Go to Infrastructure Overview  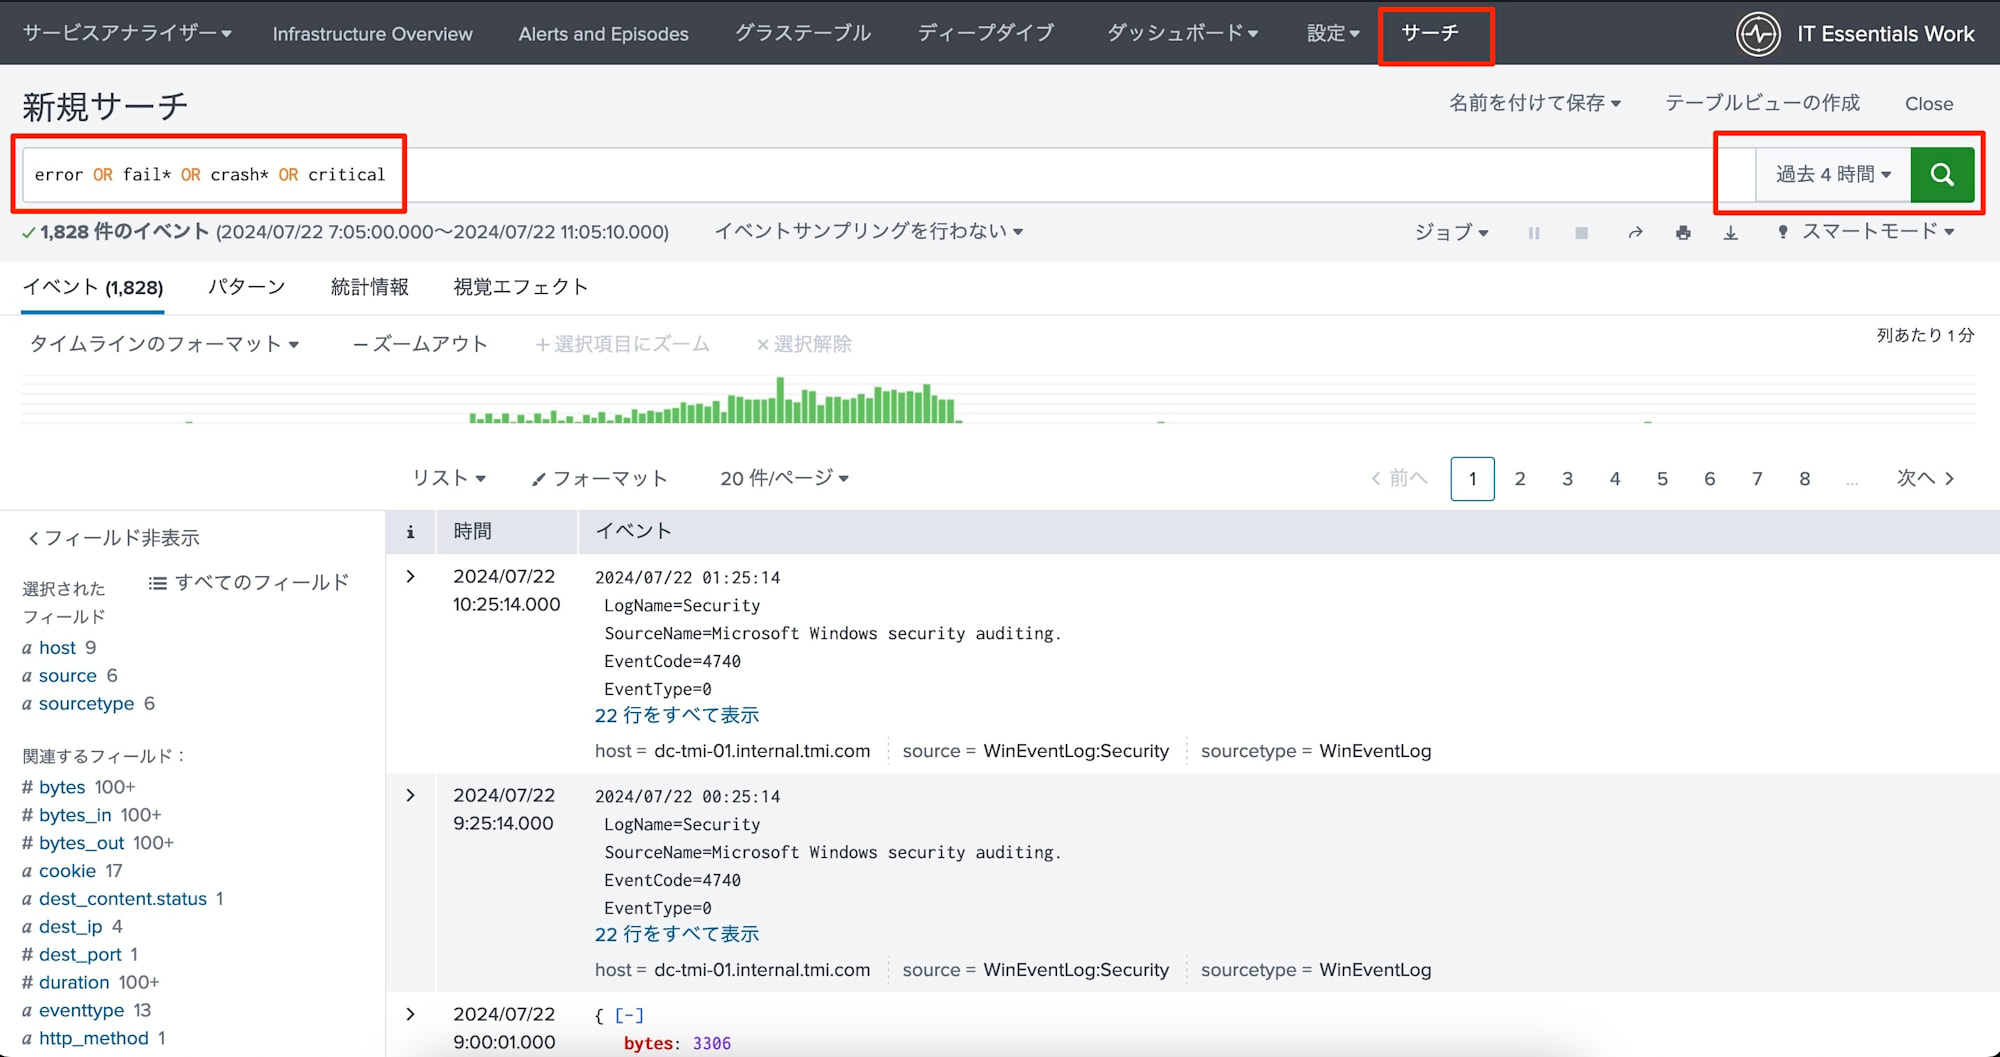[x=372, y=34]
